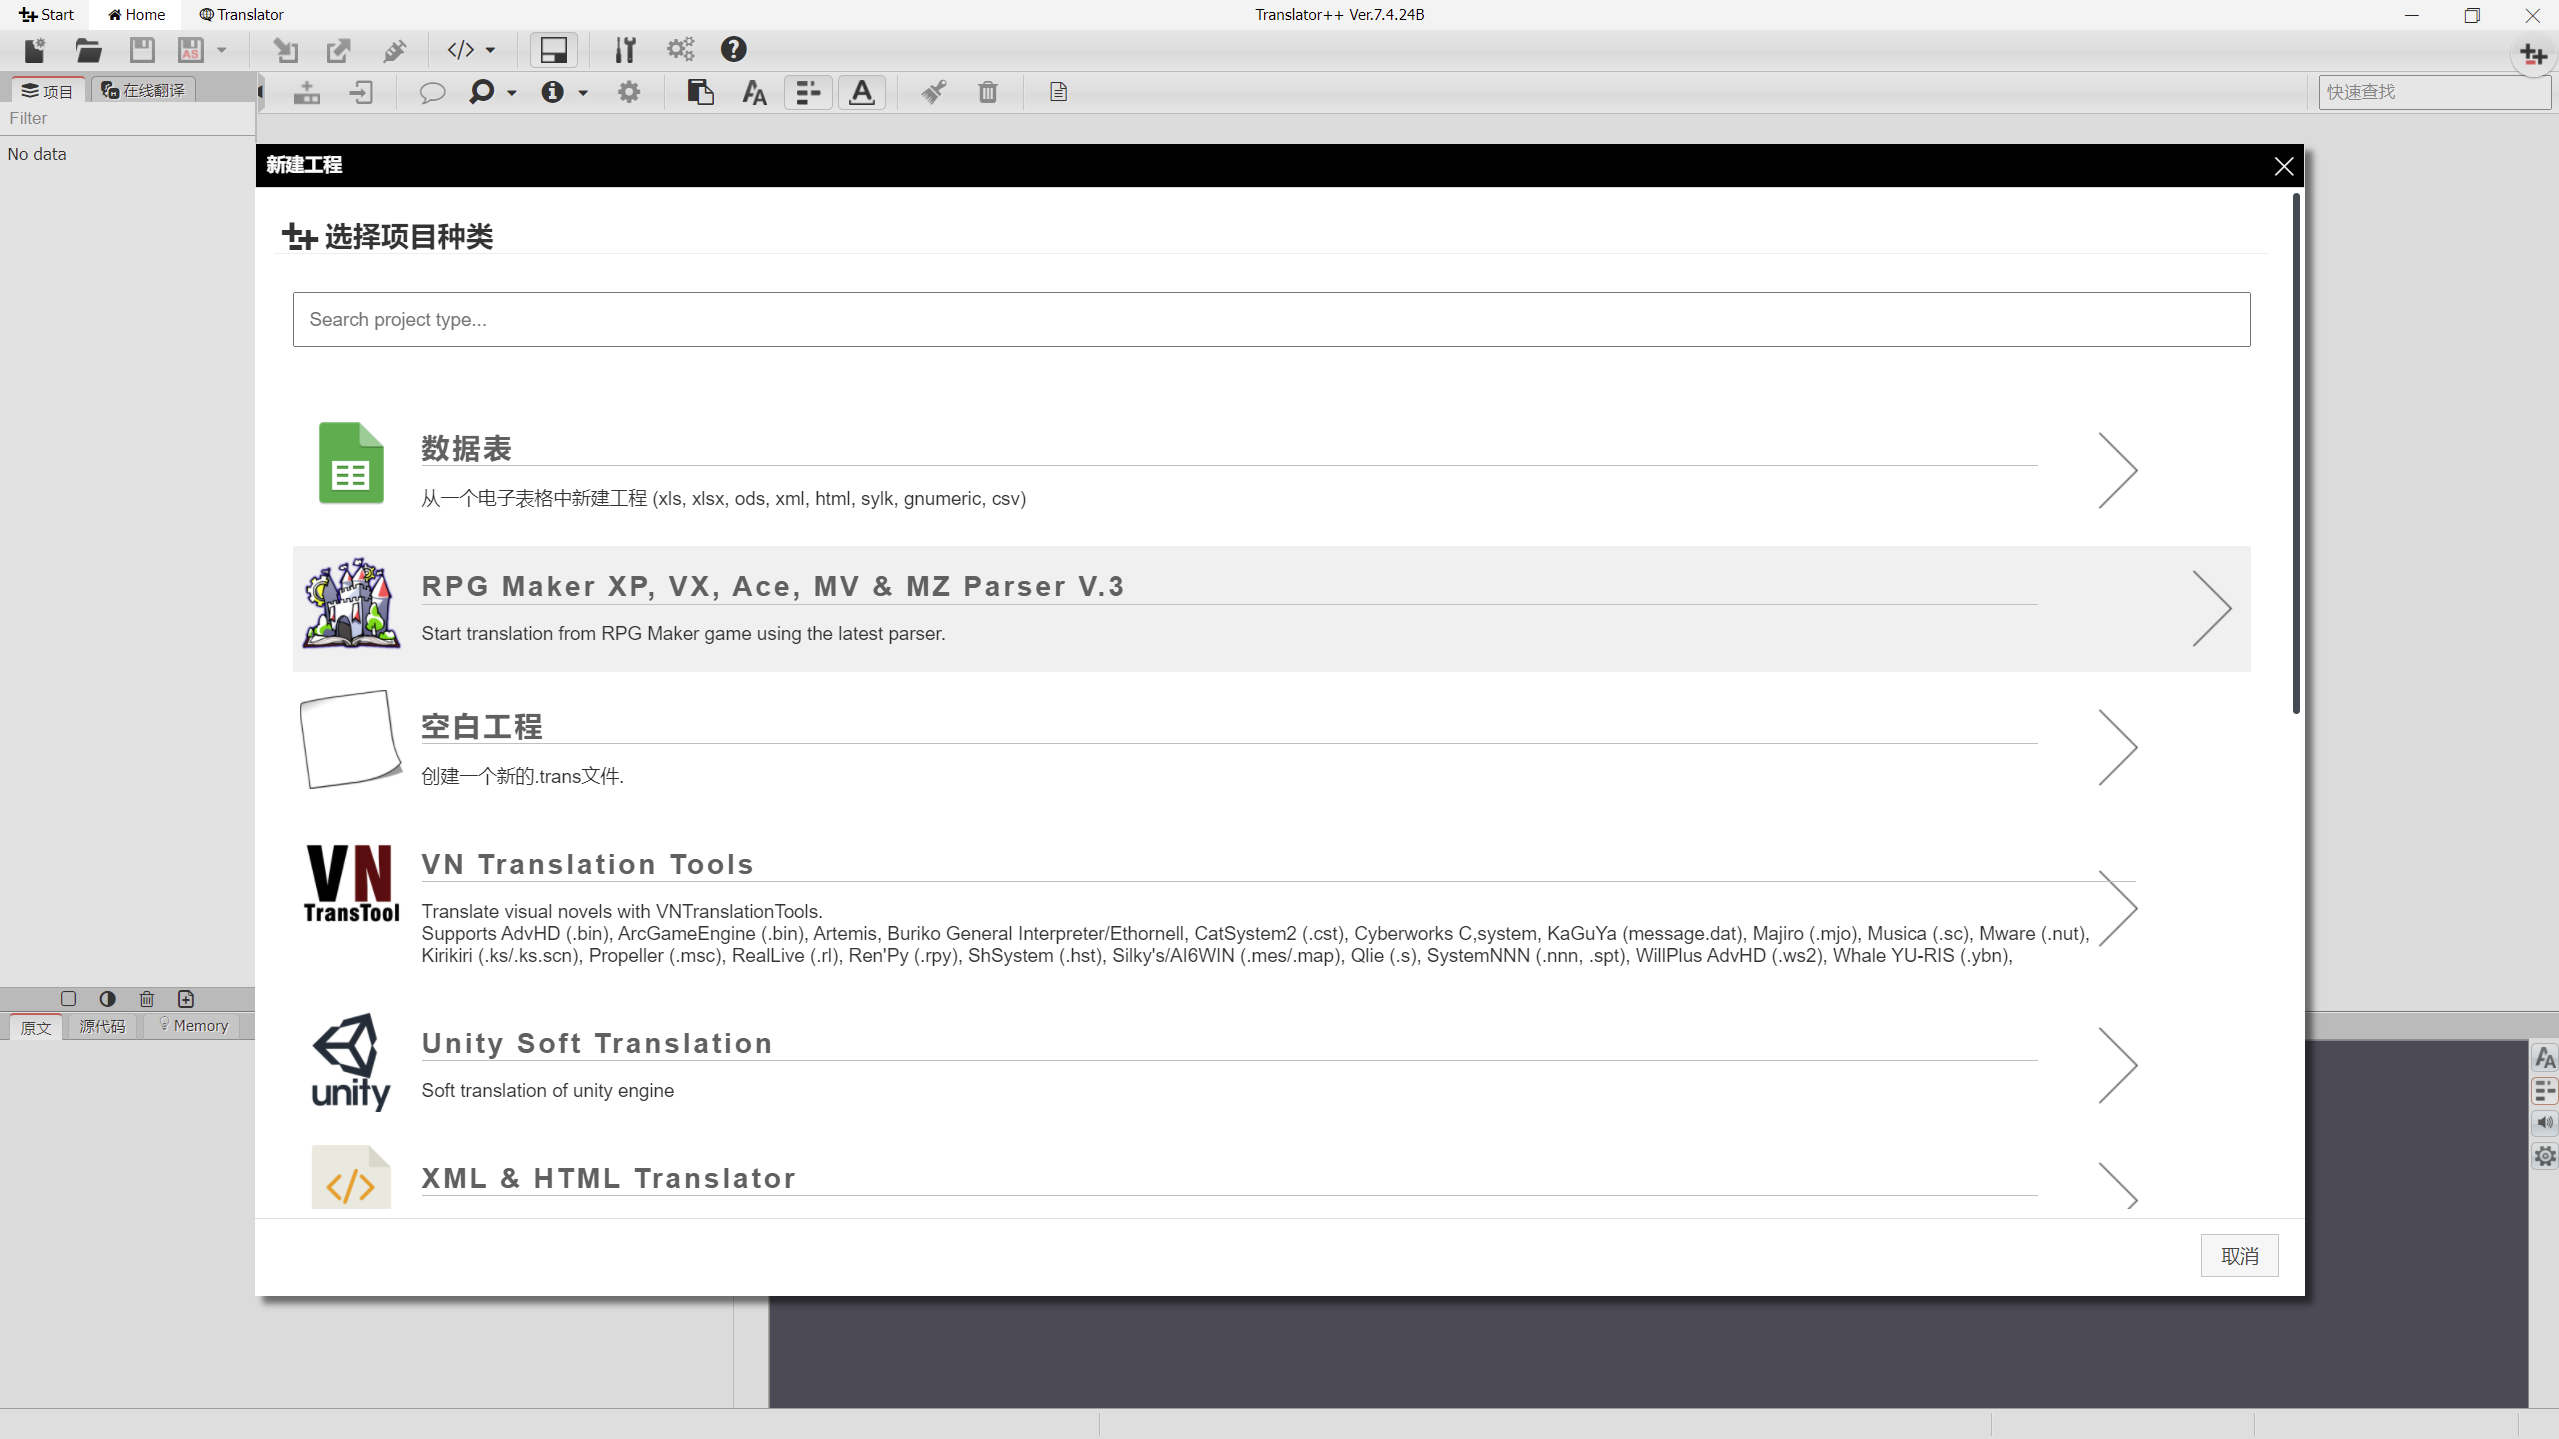
Task: Click the New project icon in toolbar
Action: click(x=35, y=50)
